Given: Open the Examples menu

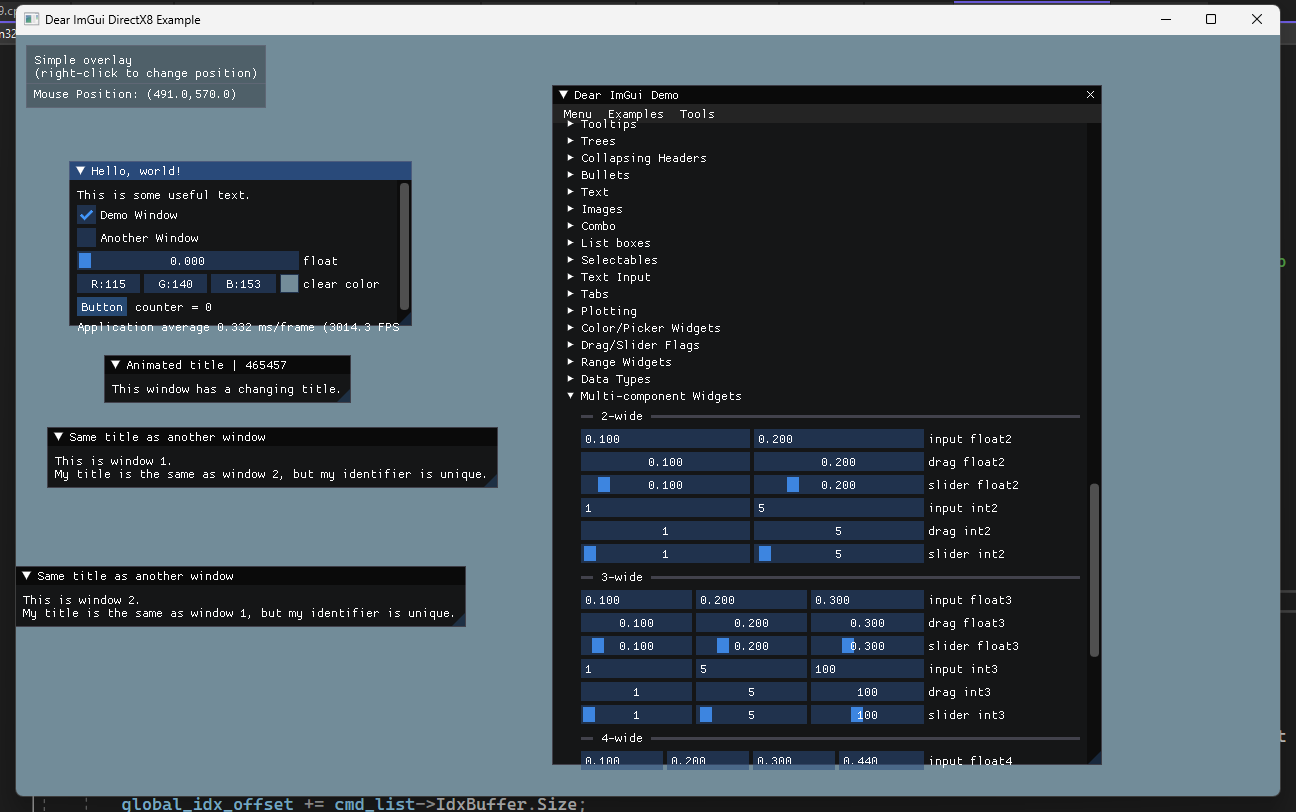Looking at the screenshot, I should tap(636, 113).
